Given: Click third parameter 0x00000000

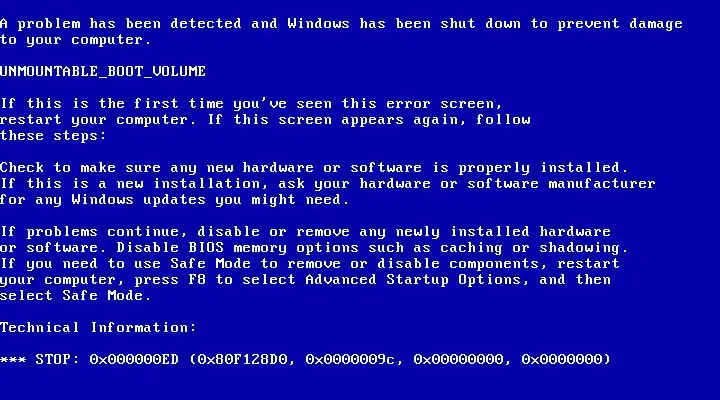Looking at the screenshot, I should tap(461, 359).
